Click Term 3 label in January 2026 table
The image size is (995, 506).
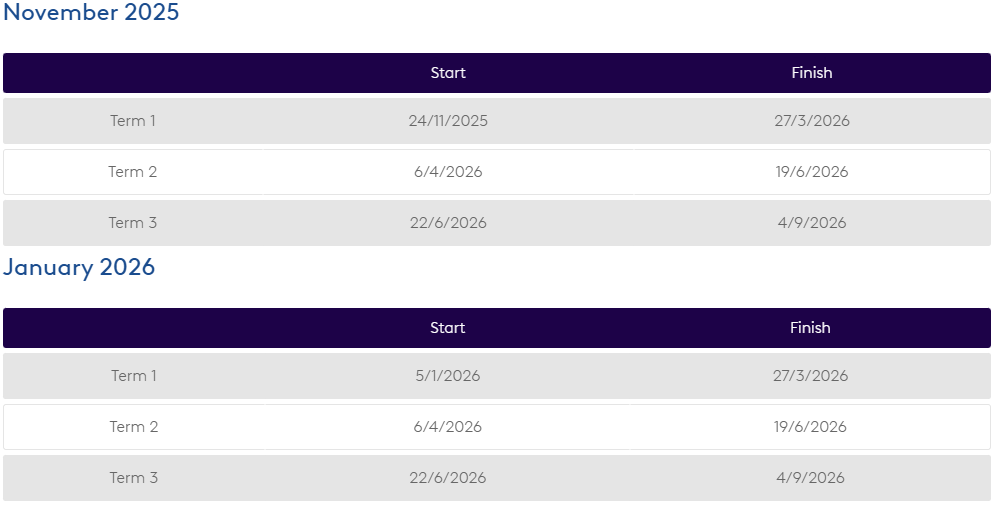[x=134, y=478]
